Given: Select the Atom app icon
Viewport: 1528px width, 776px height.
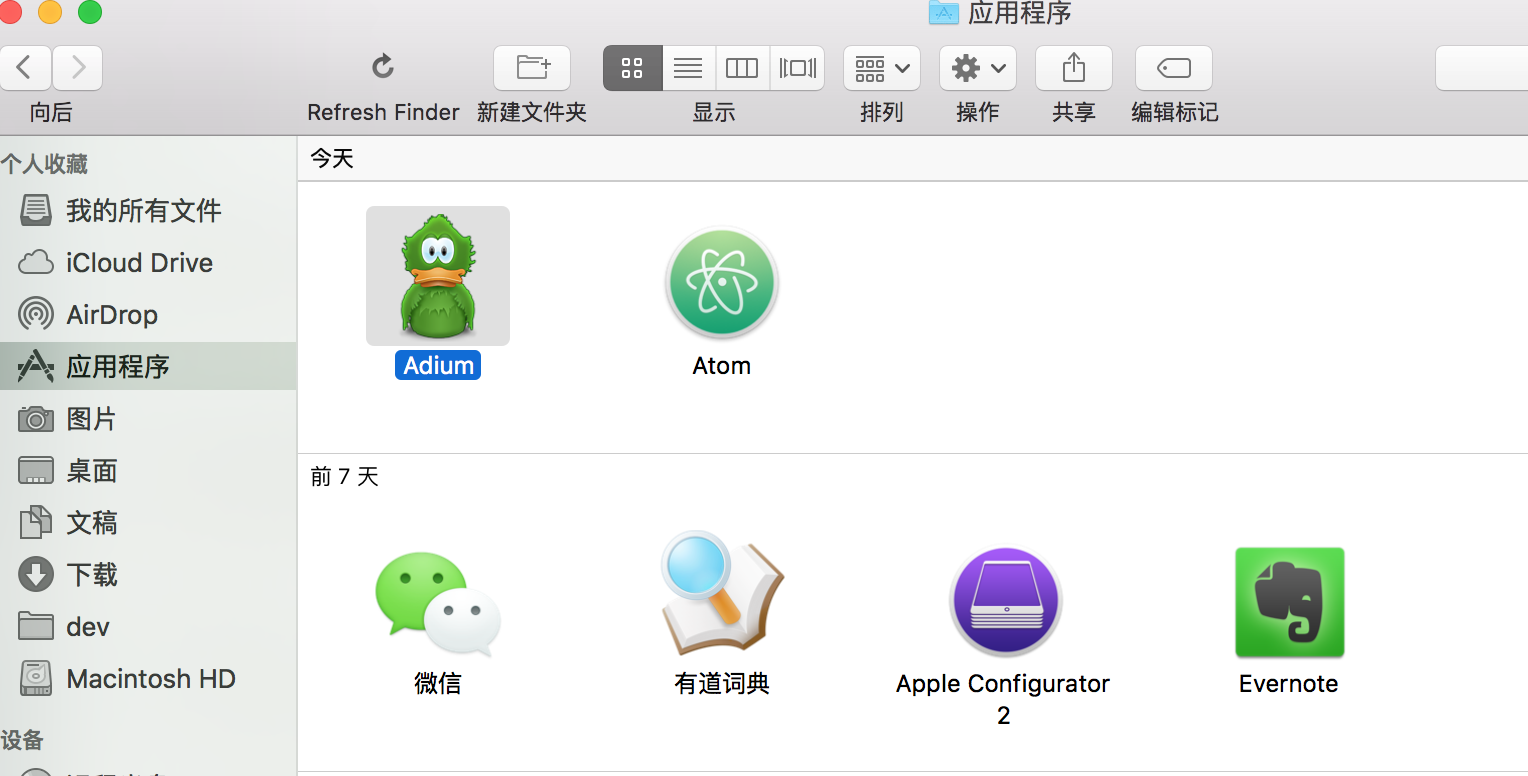Looking at the screenshot, I should click(x=722, y=284).
